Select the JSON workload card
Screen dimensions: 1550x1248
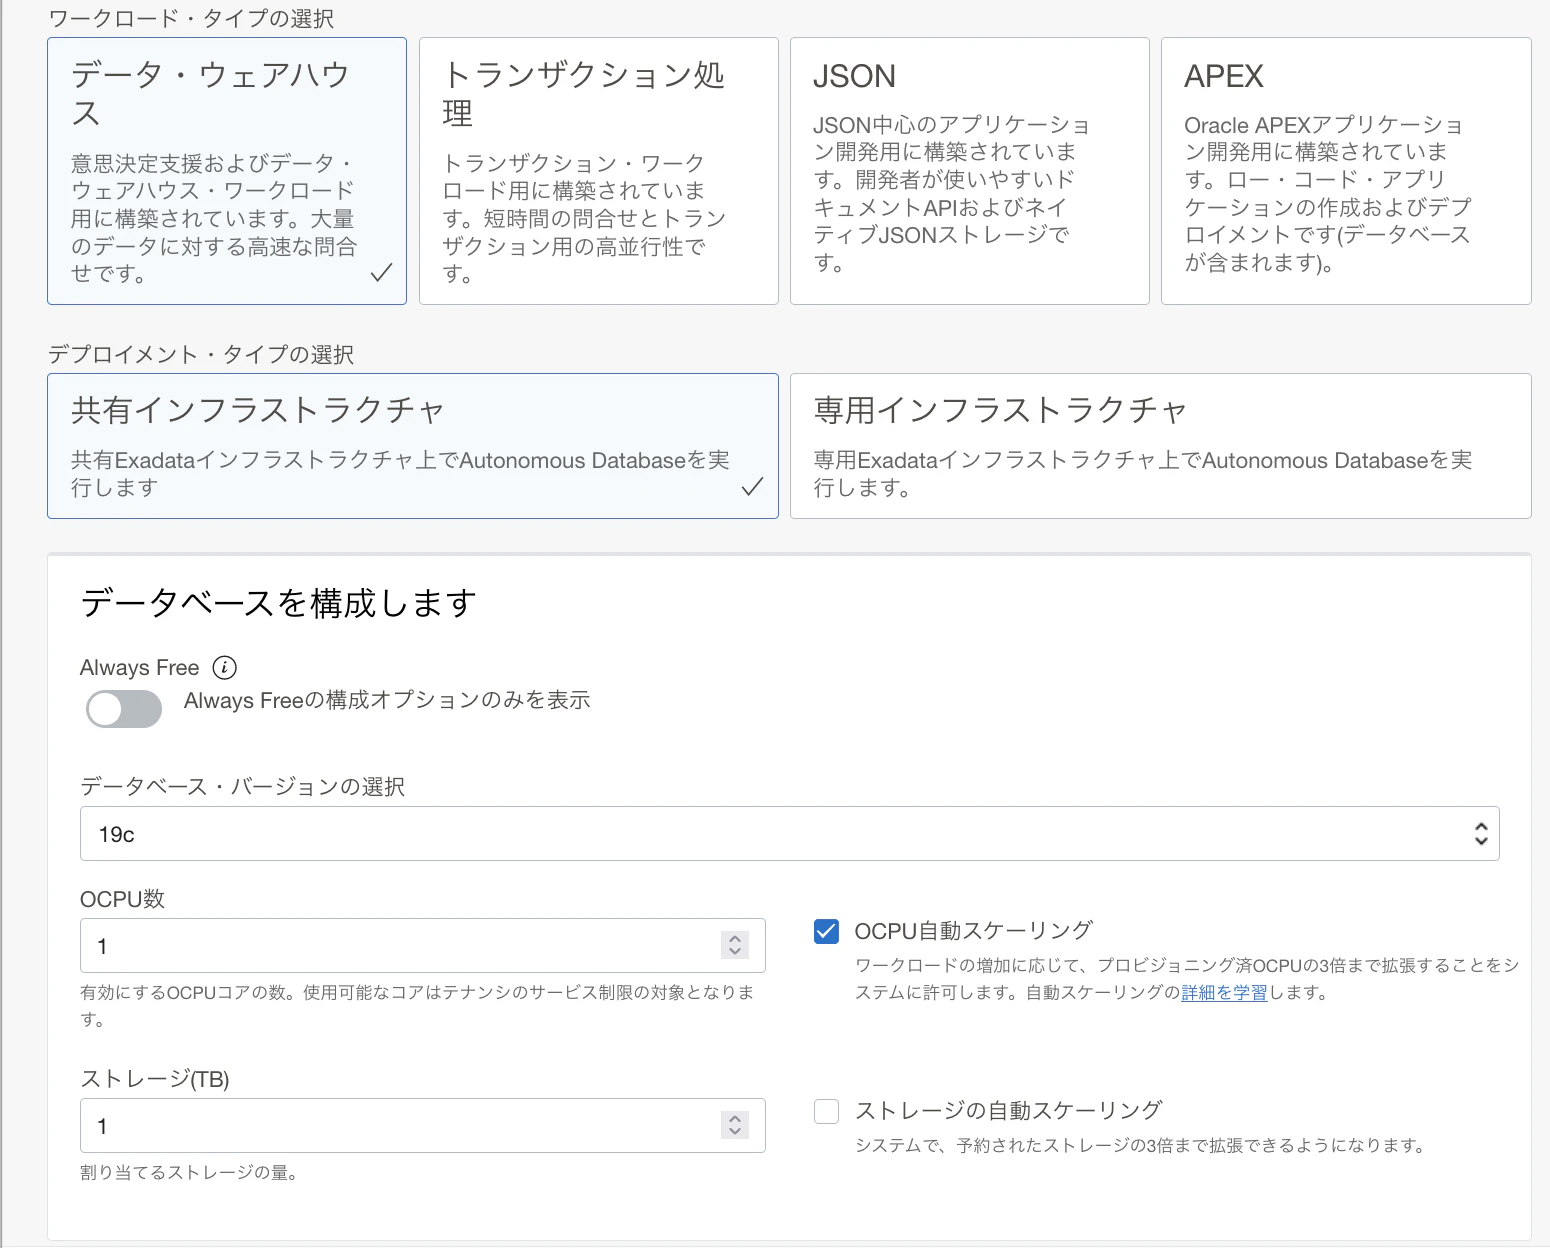tap(969, 171)
